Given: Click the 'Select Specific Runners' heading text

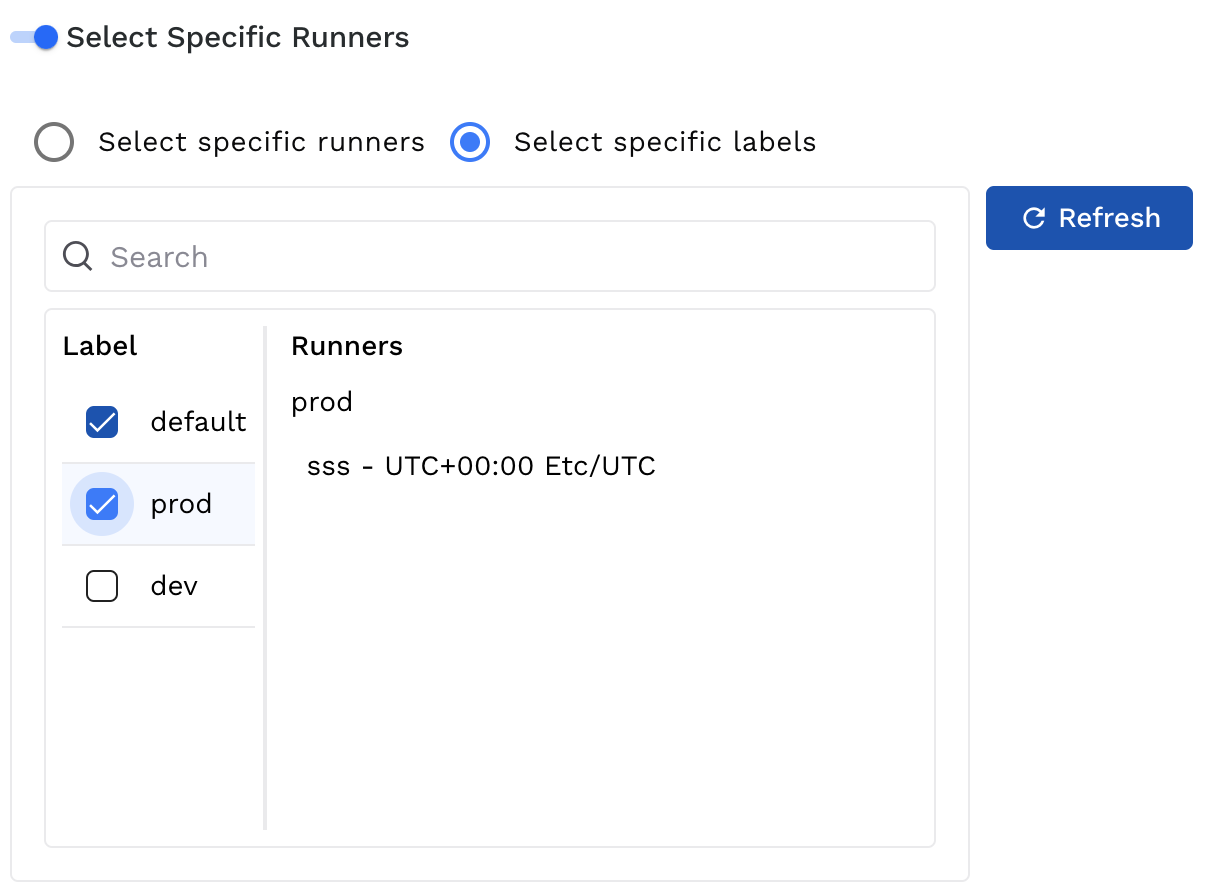Looking at the screenshot, I should 238,38.
